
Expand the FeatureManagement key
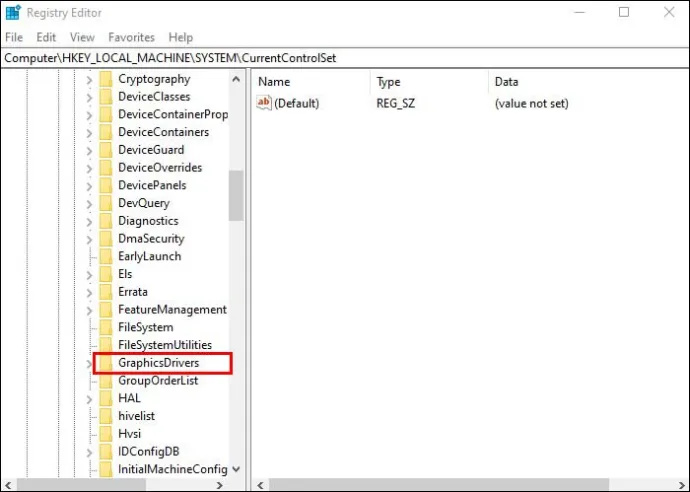[89, 311]
